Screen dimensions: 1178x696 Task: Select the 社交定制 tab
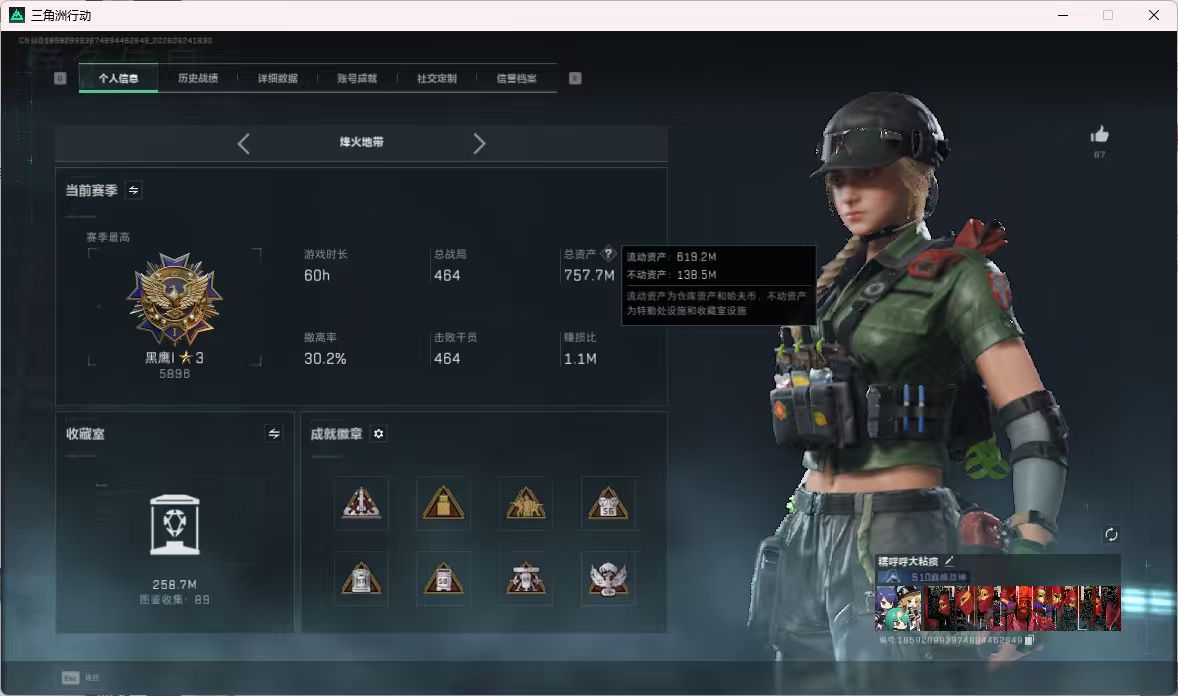pos(436,78)
